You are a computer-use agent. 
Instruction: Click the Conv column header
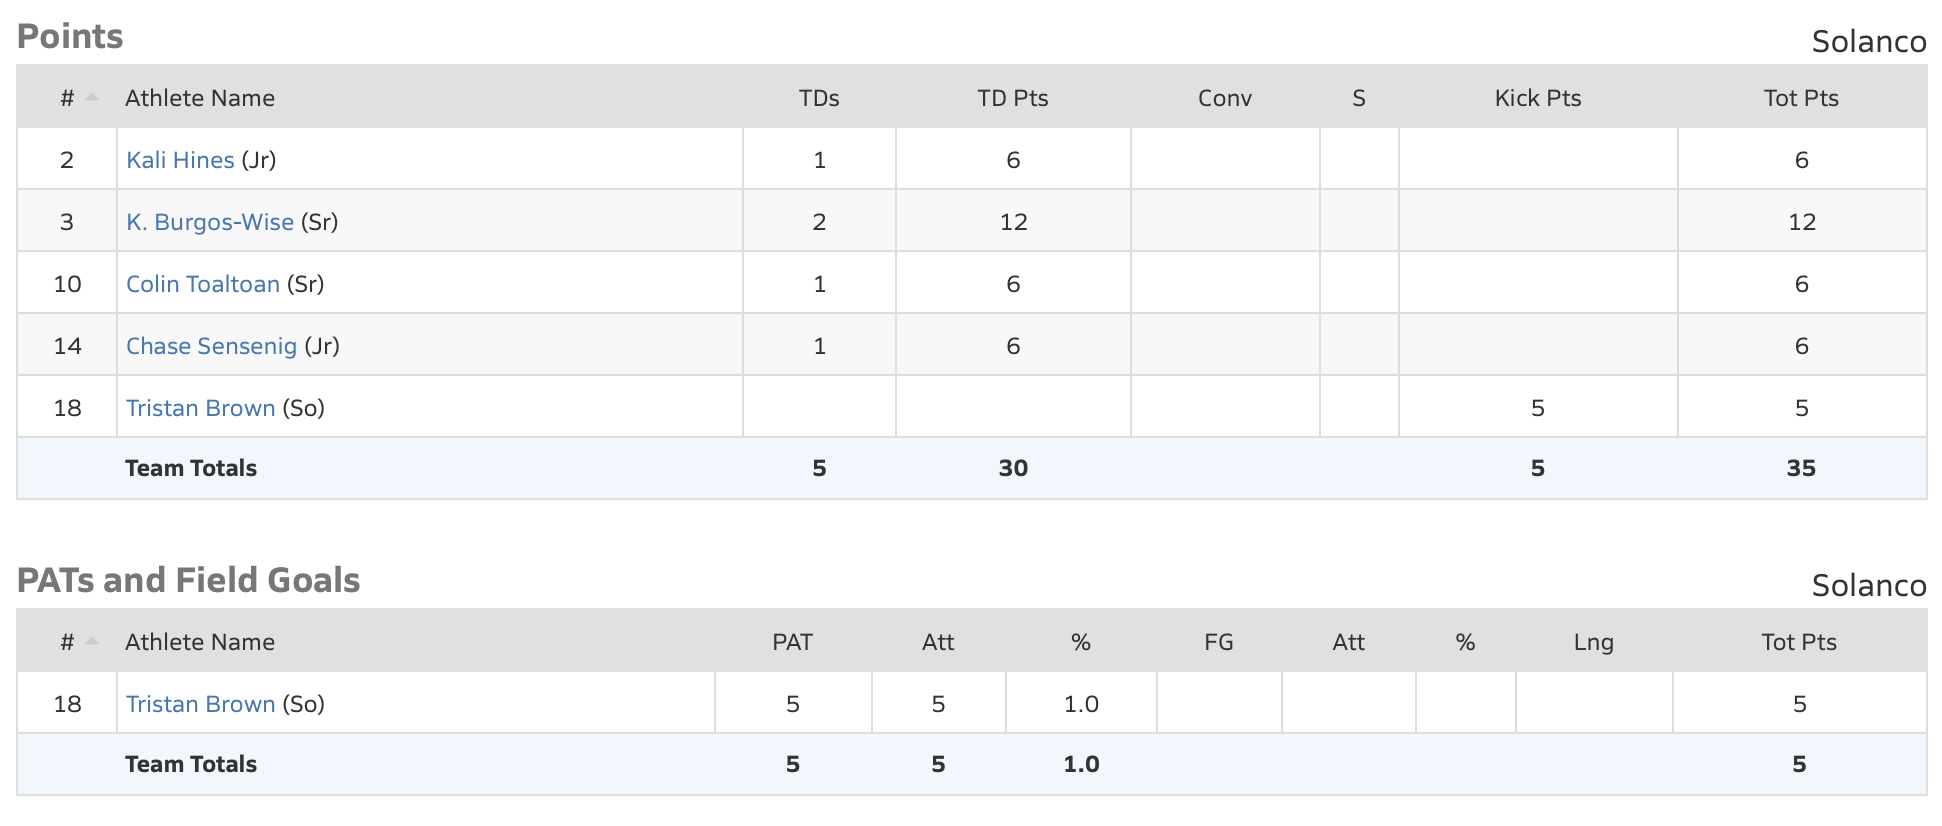[x=1225, y=98]
